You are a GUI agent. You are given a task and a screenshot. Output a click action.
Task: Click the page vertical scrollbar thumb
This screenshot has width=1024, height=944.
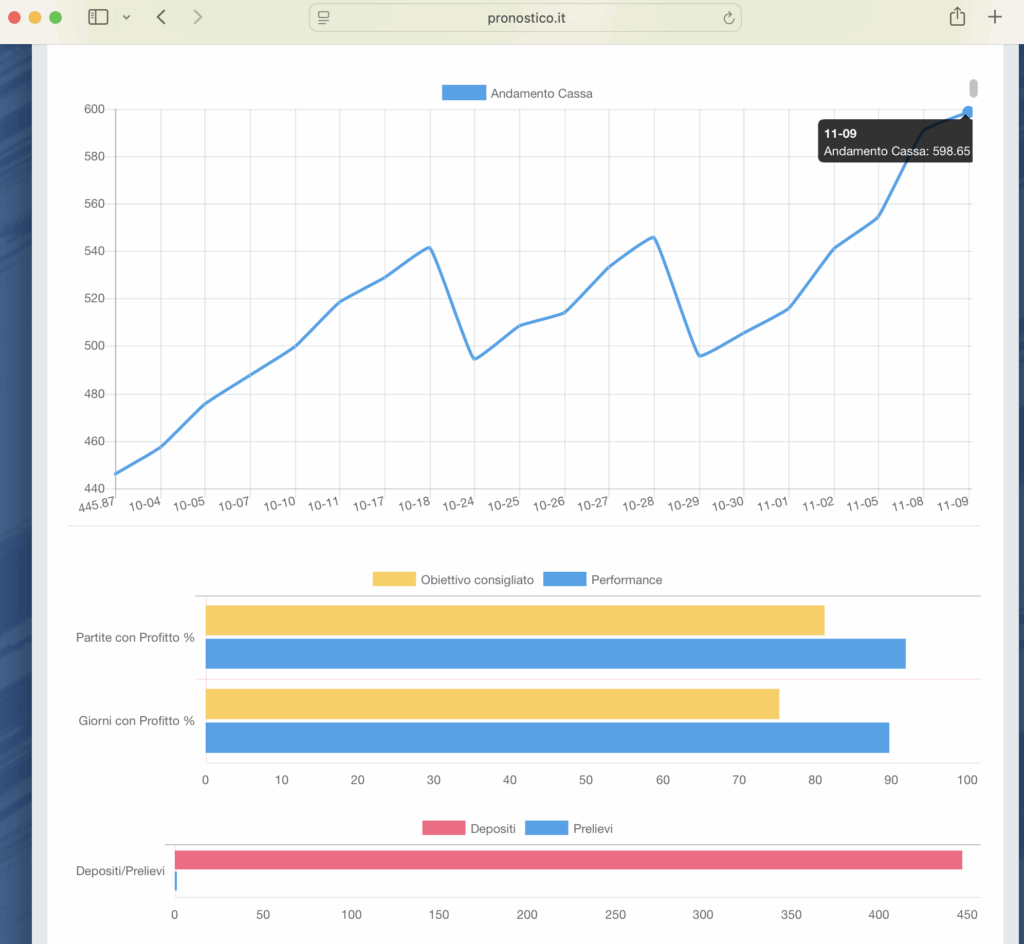tap(973, 88)
